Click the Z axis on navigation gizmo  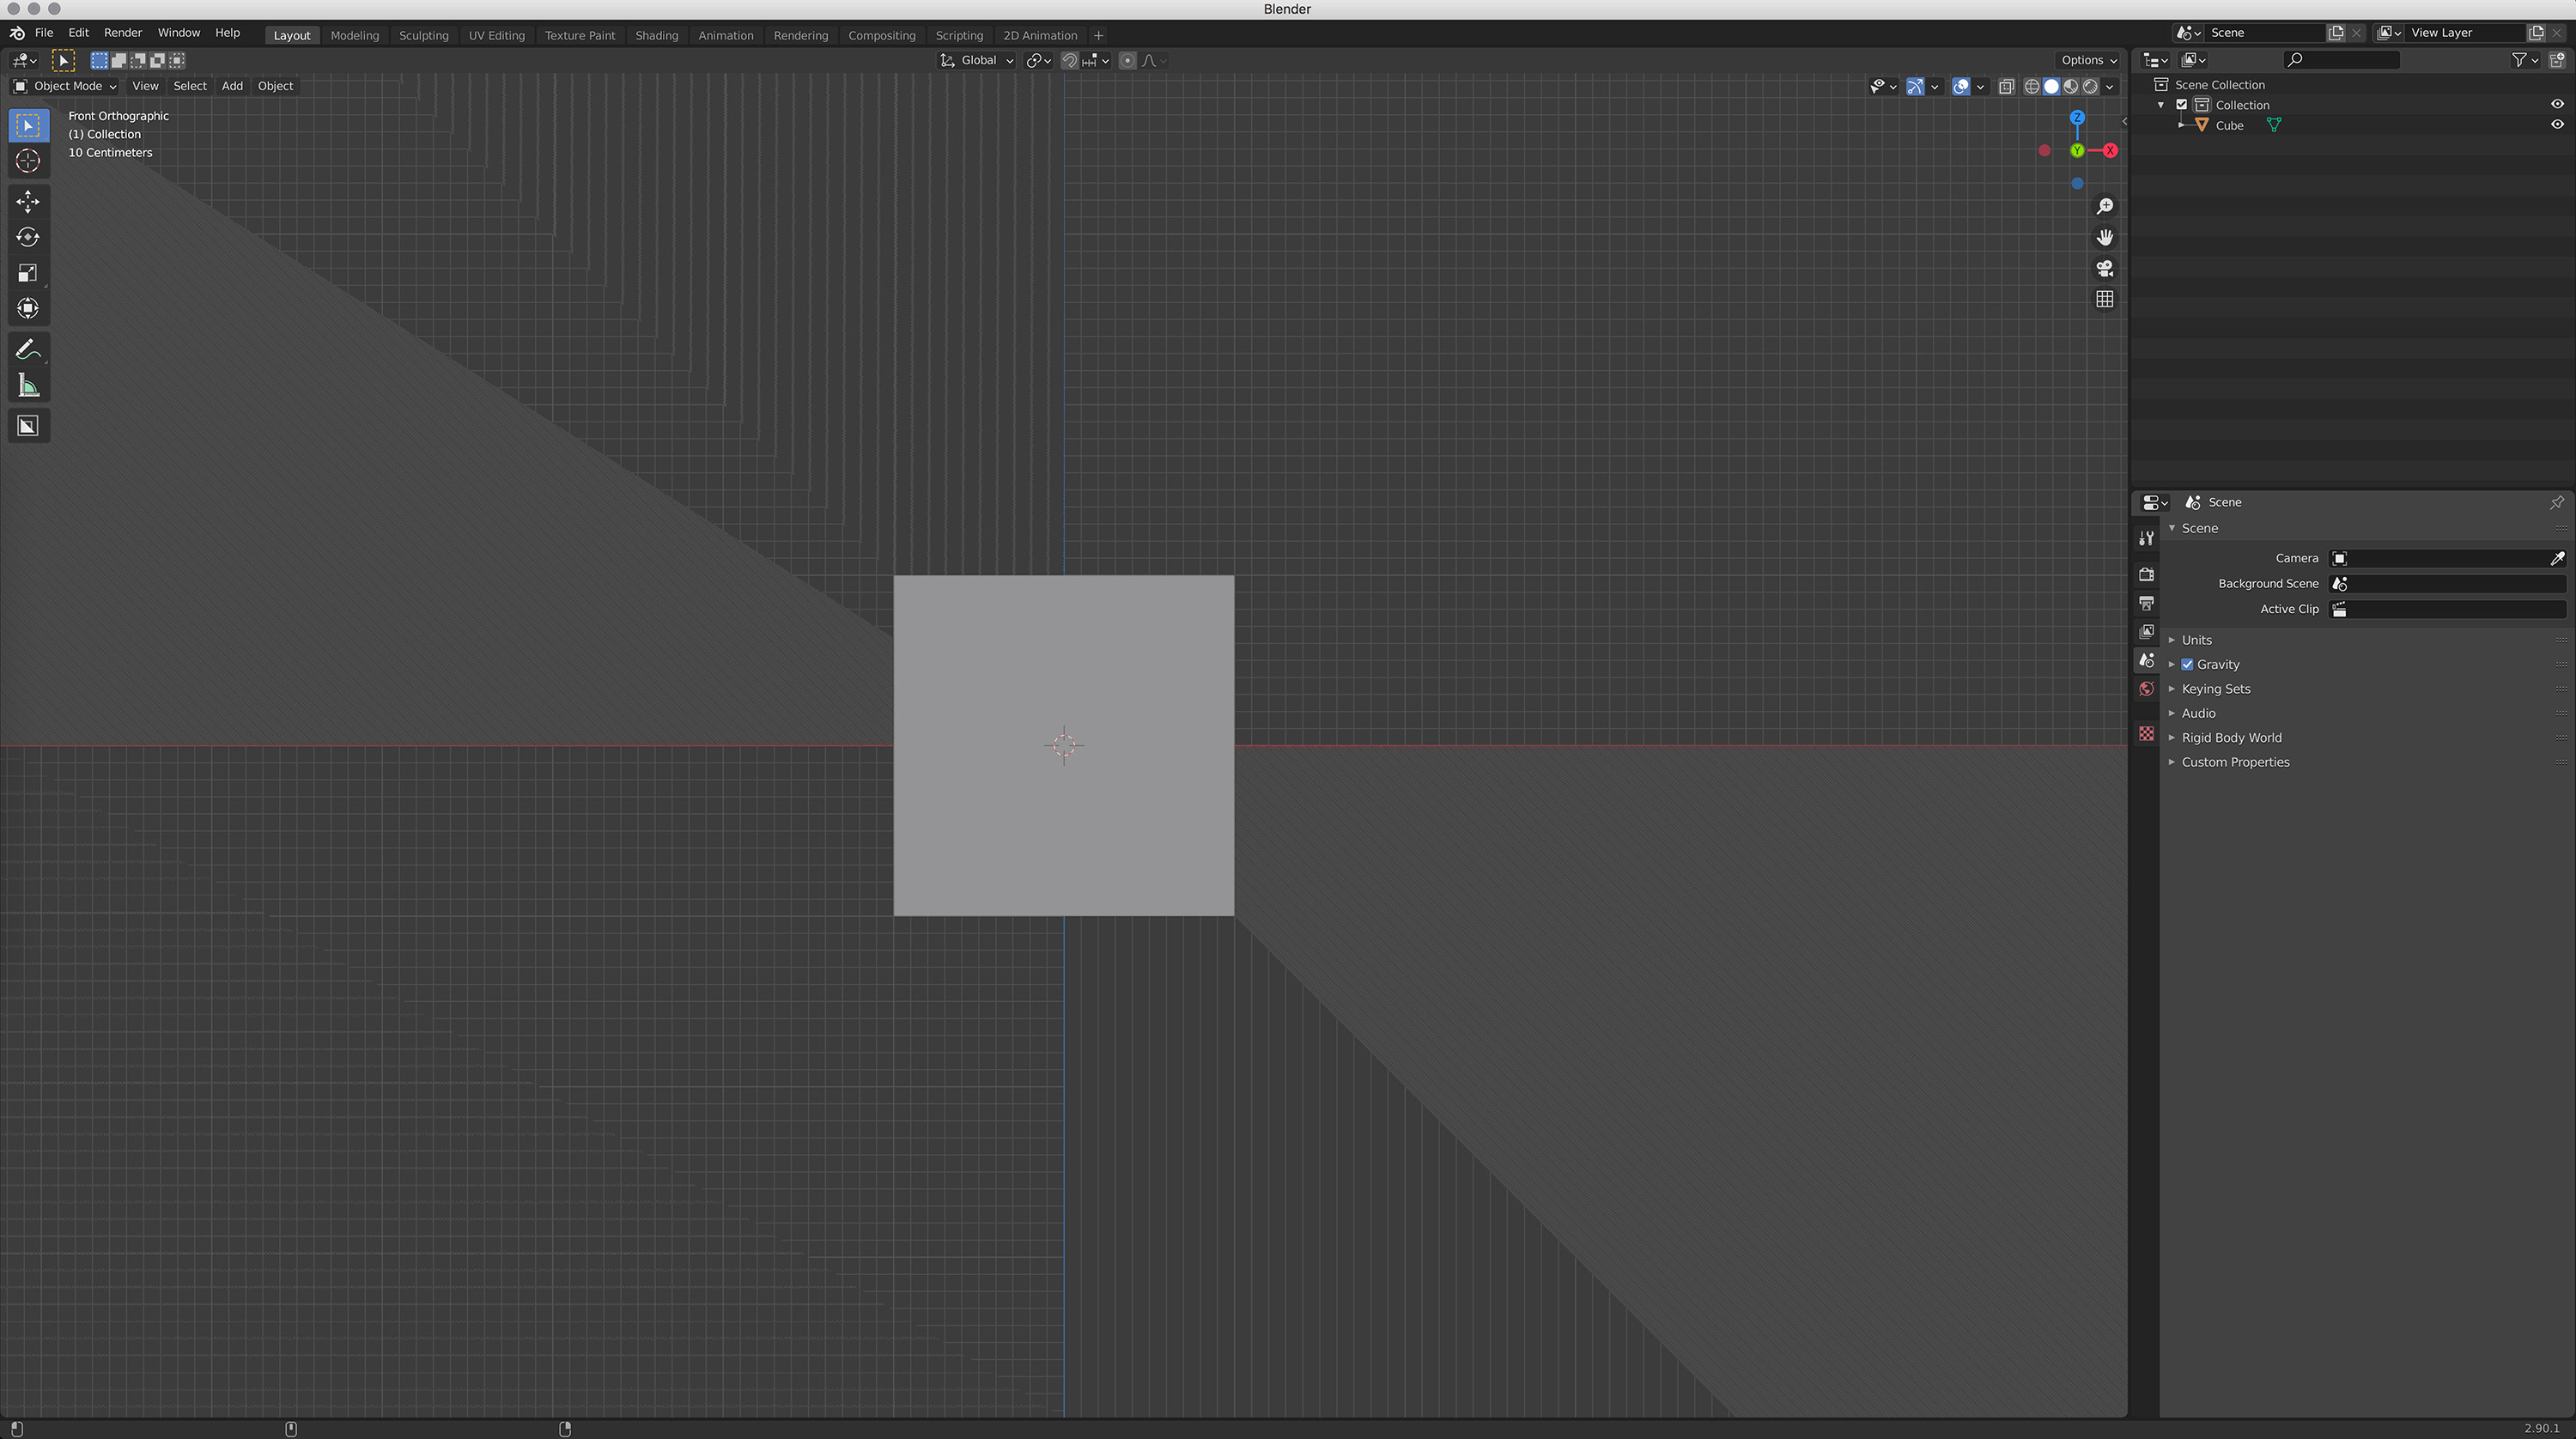[x=2077, y=117]
